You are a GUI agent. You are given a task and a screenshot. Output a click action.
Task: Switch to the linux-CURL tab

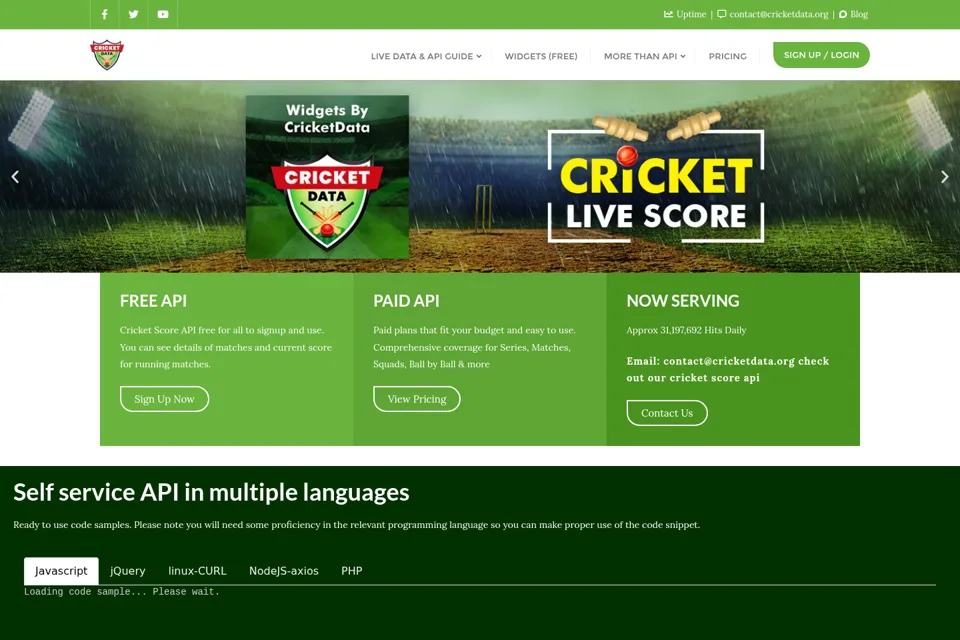pos(197,571)
